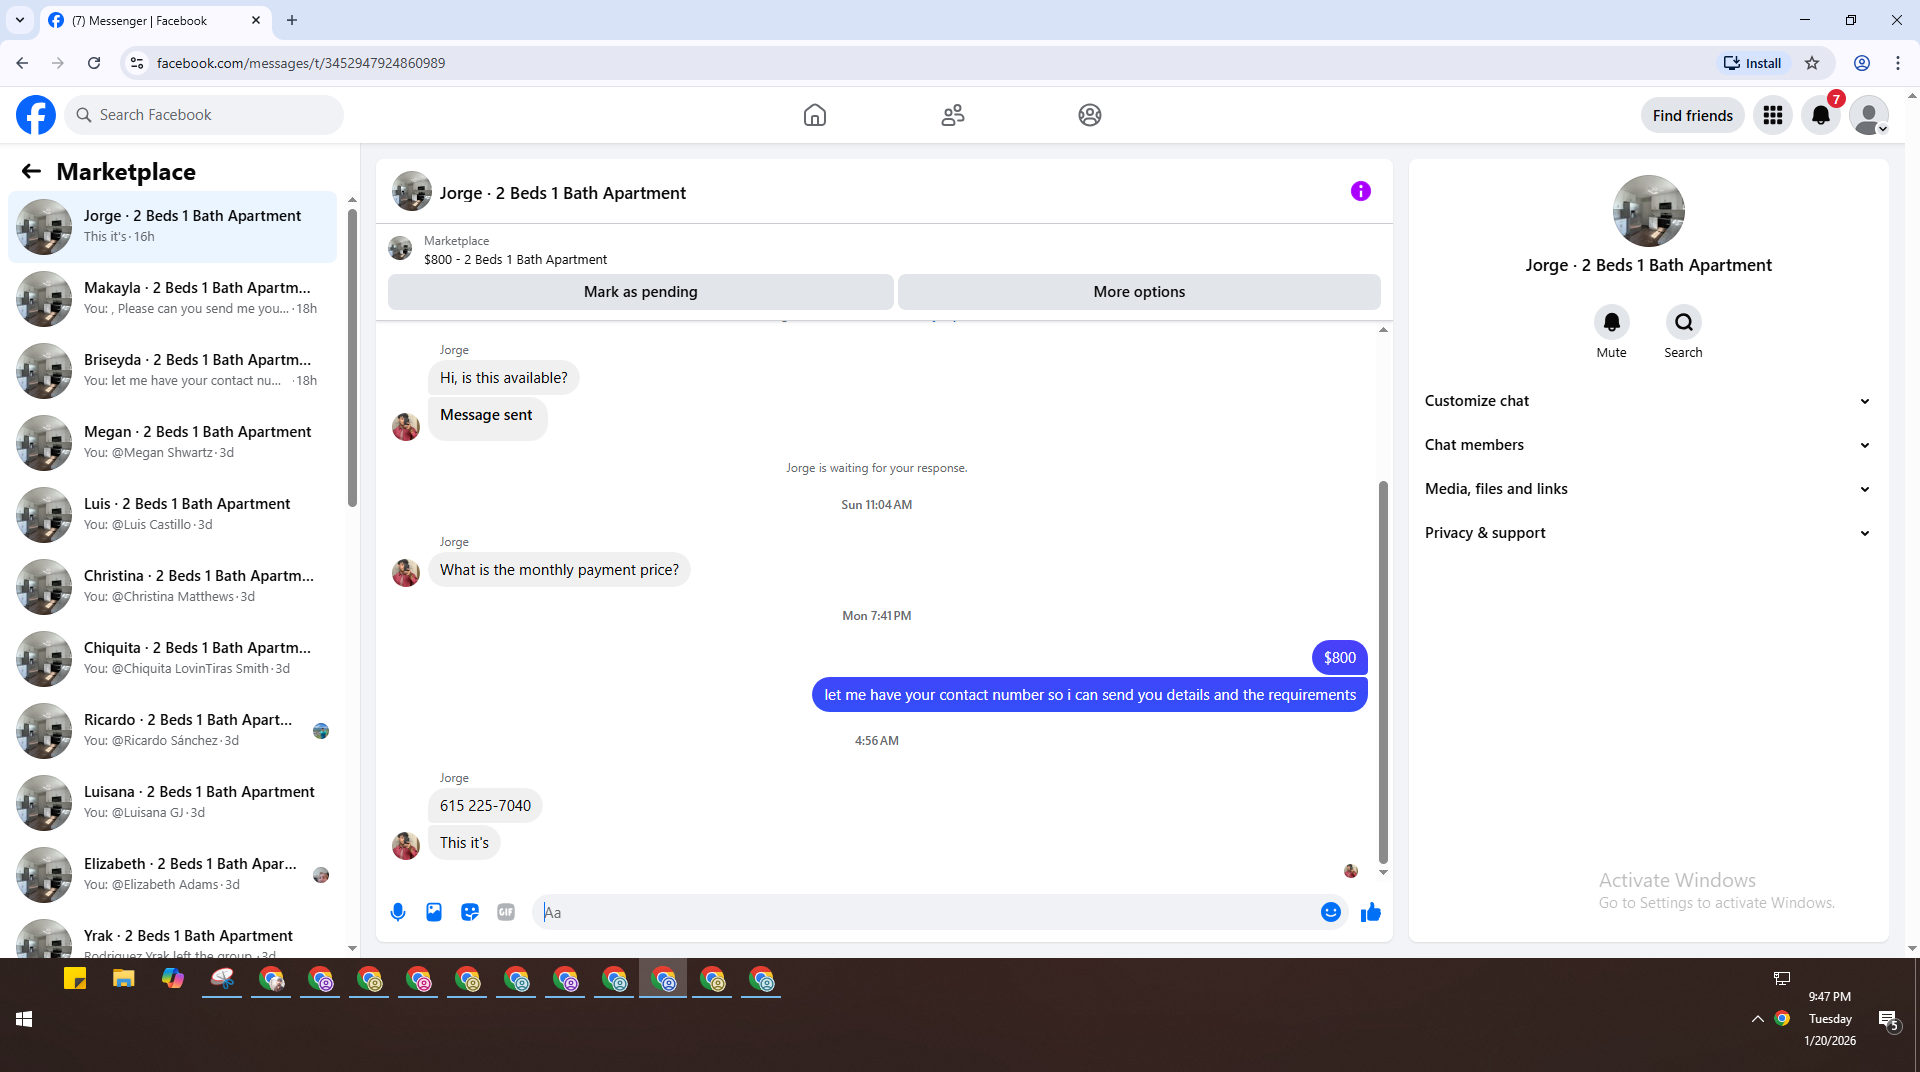Click the conversation list scrollbar

tap(352, 357)
